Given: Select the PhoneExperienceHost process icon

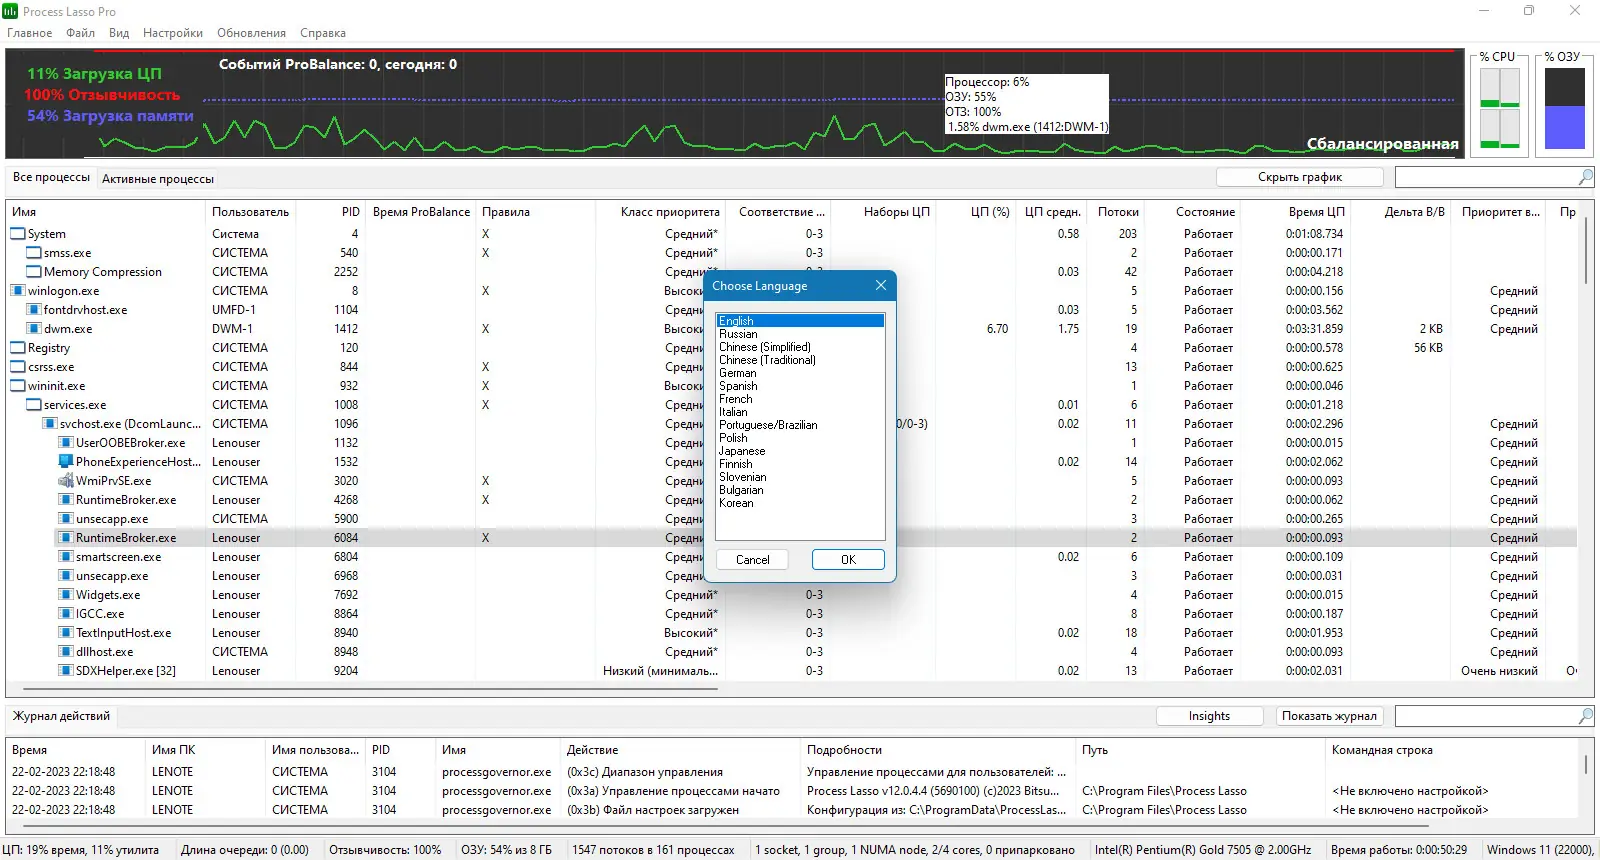Looking at the screenshot, I should click(66, 462).
